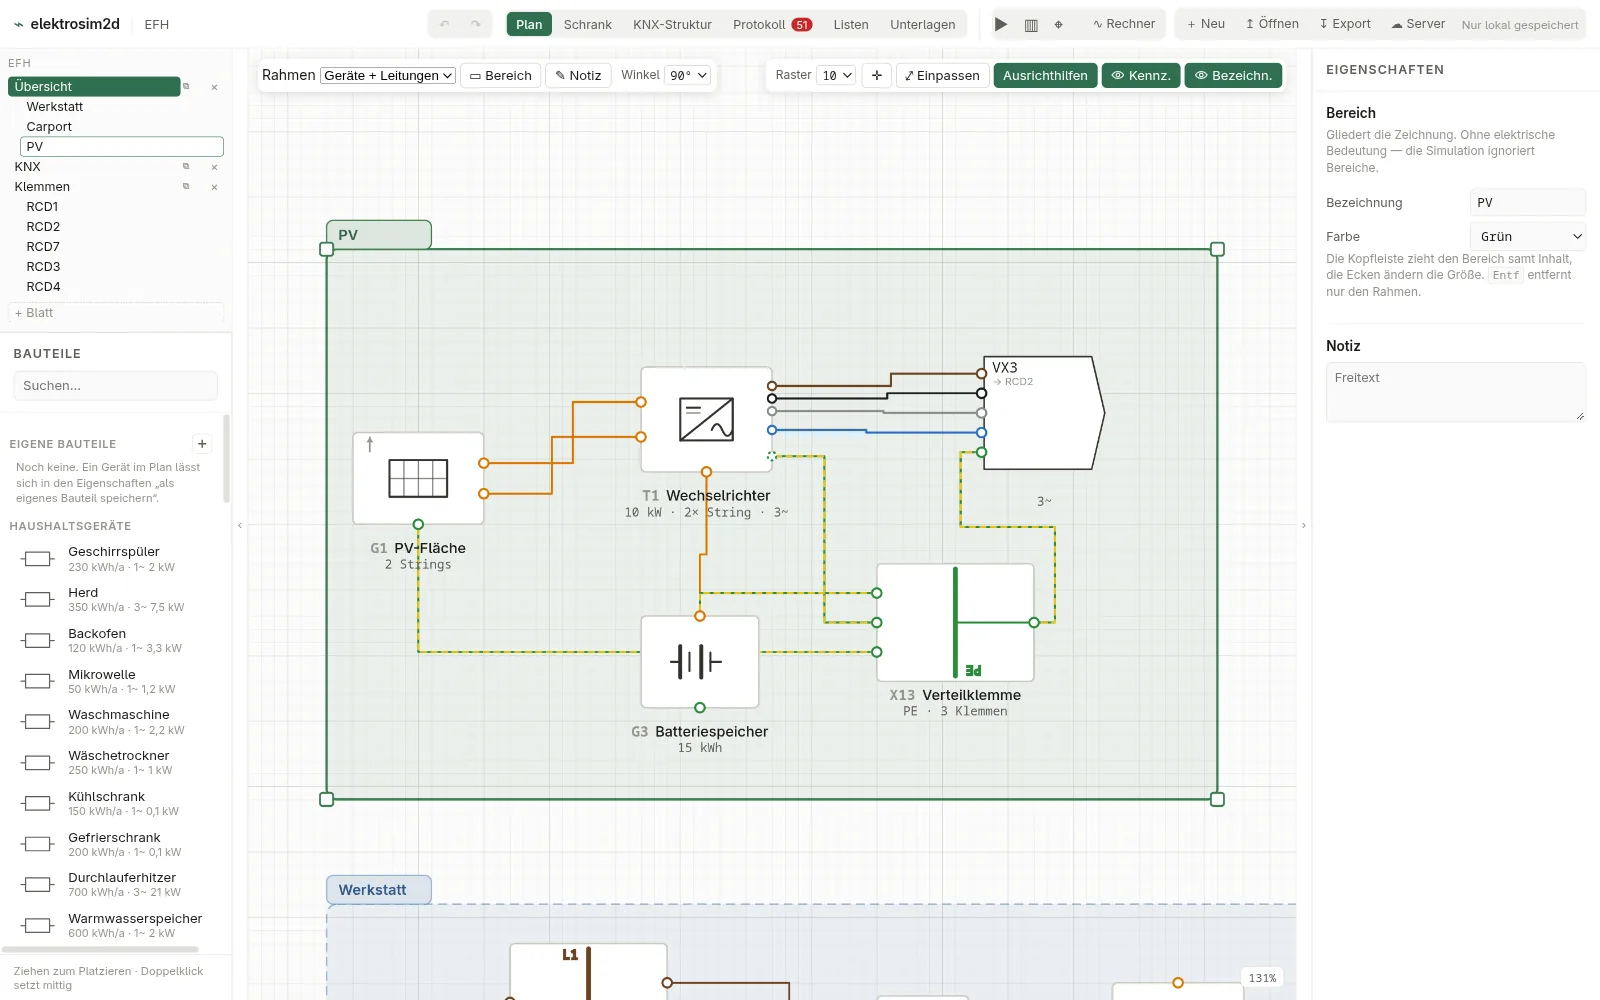Click copy icon on Klemmen sheet row
1600x1000 pixels.
(x=186, y=187)
